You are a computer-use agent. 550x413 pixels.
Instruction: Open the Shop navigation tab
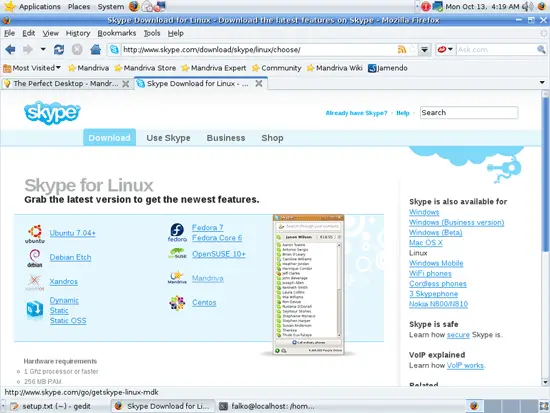(x=272, y=138)
